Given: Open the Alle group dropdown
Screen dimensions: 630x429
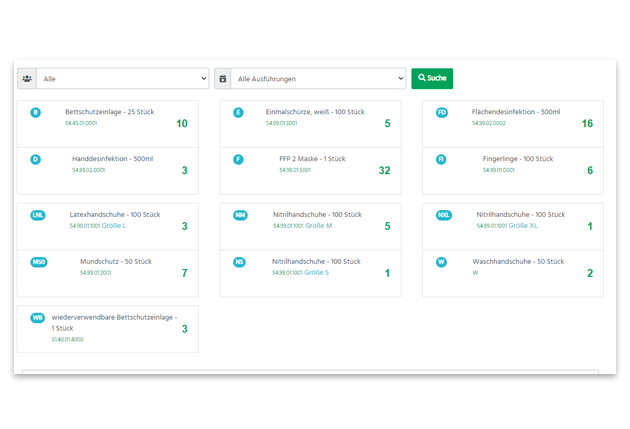Looking at the screenshot, I should pos(123,78).
